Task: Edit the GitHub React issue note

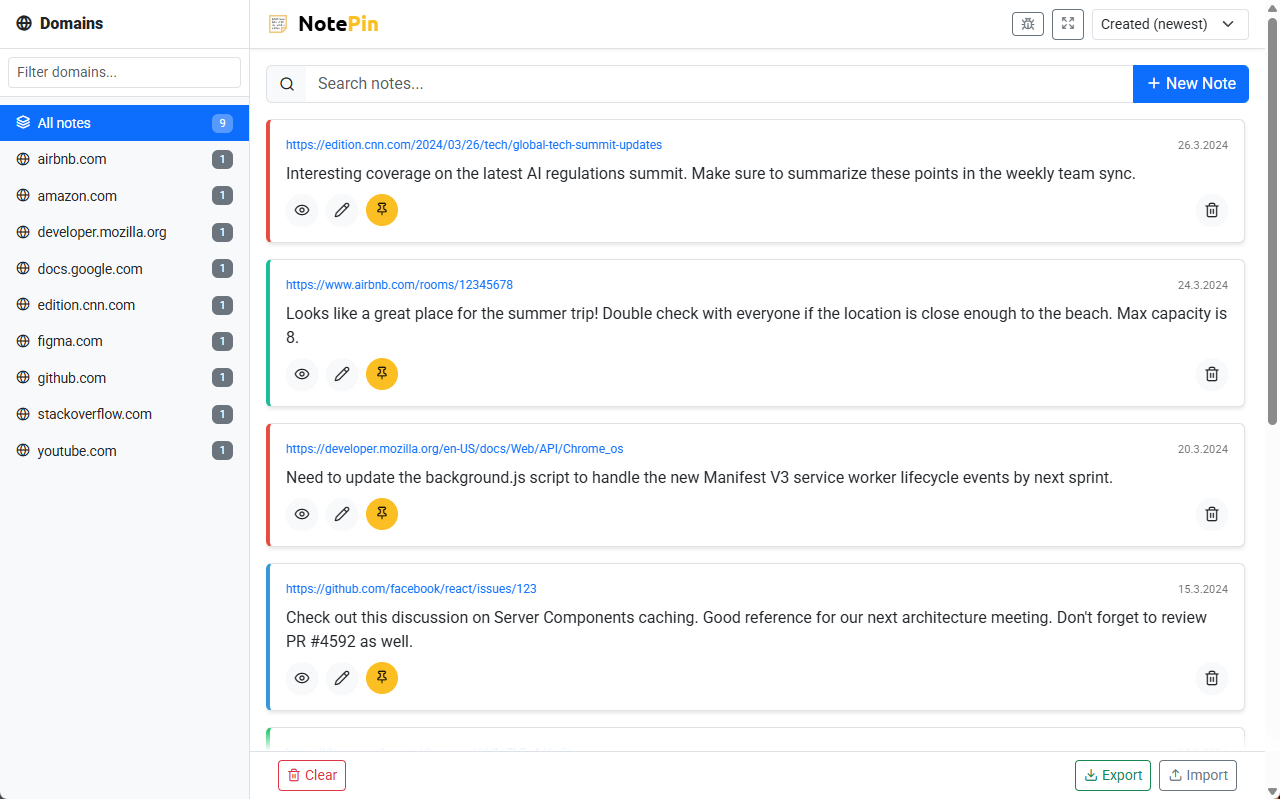Action: pyautogui.click(x=341, y=678)
